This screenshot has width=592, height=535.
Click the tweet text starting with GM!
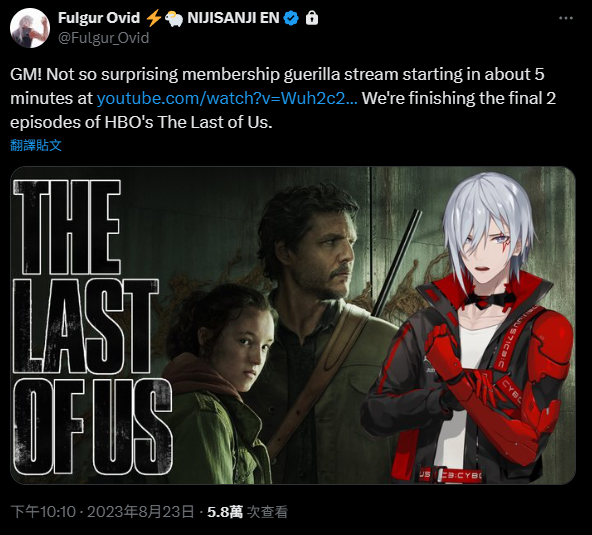(x=283, y=98)
